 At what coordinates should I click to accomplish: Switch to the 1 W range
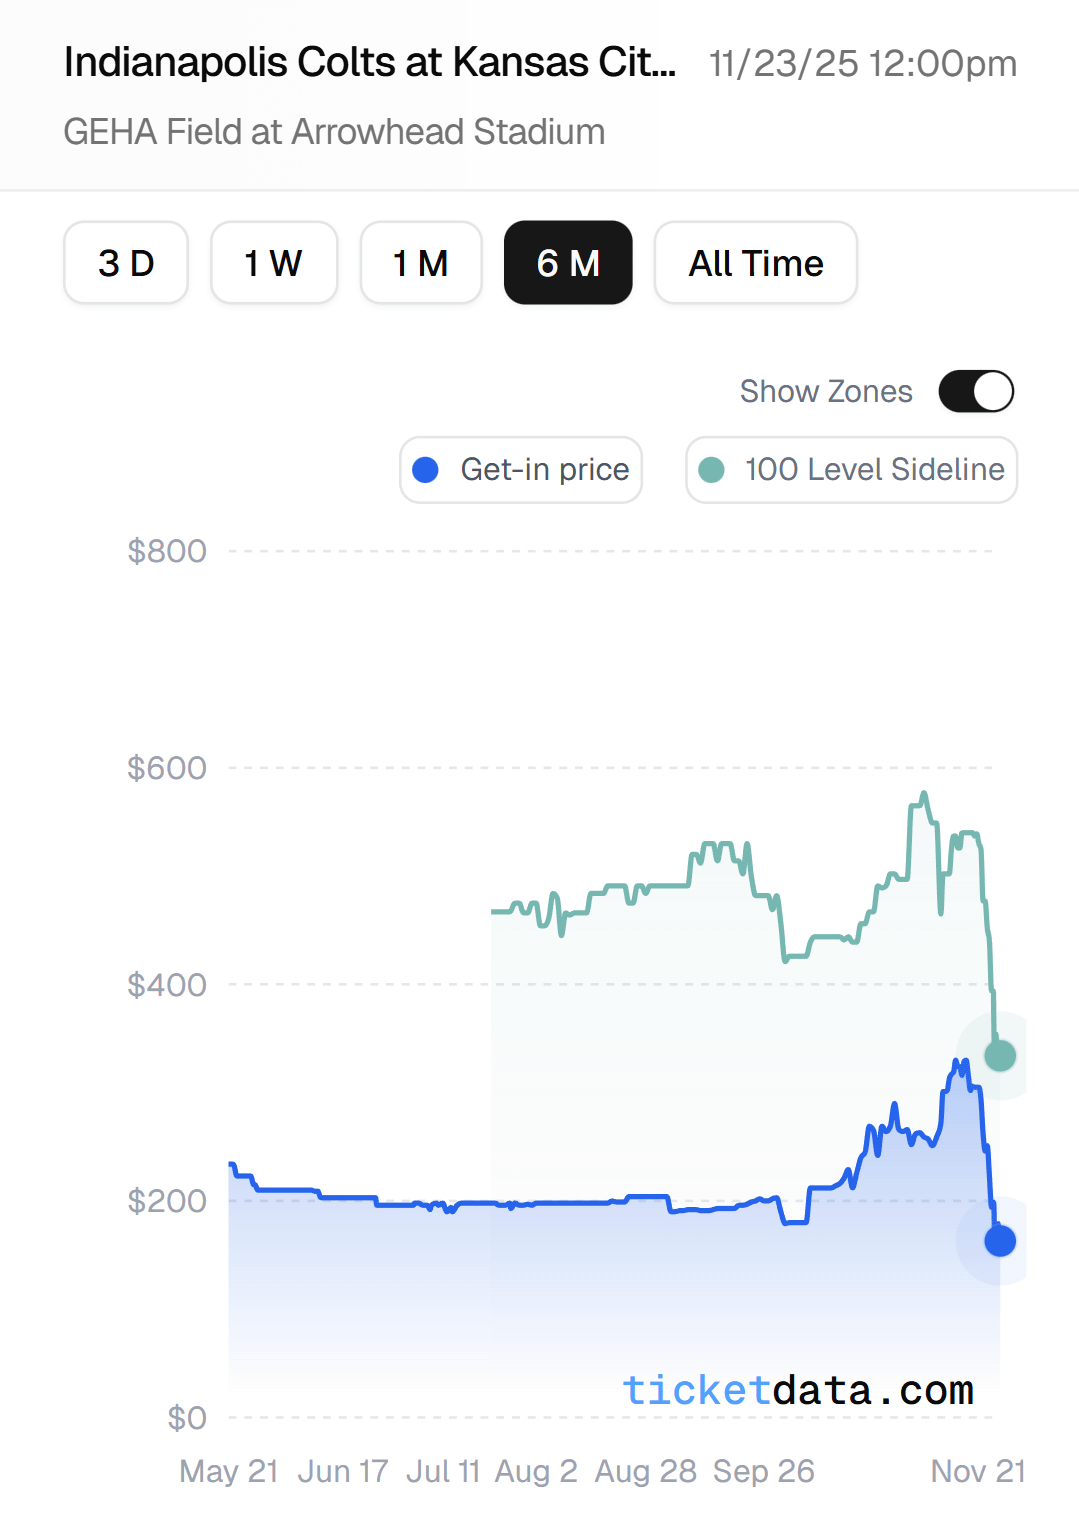pos(274,263)
